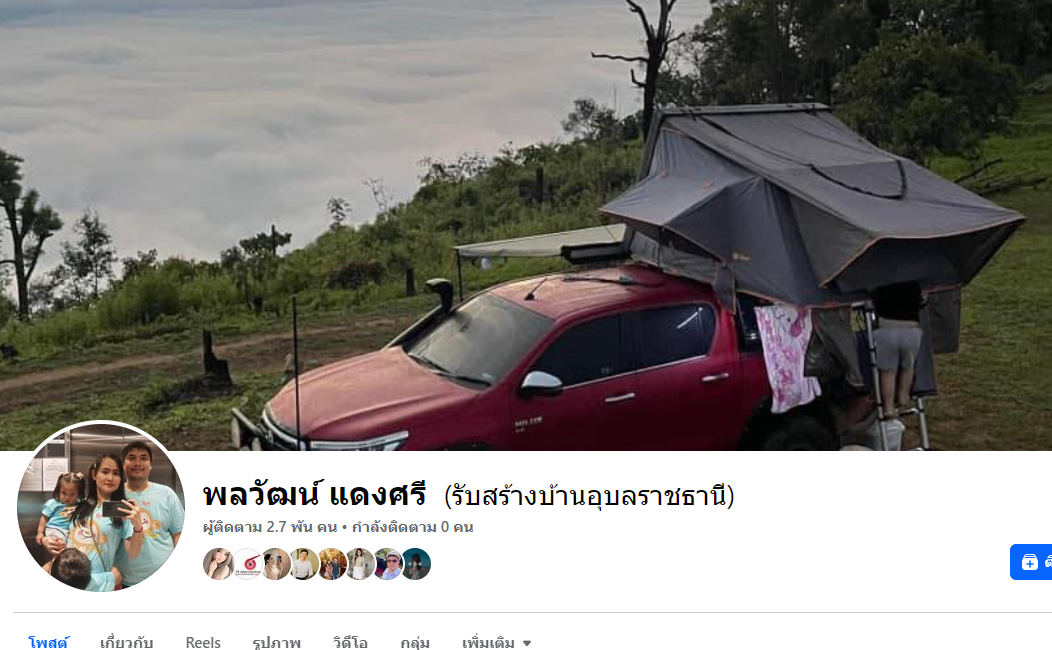Image resolution: width=1052 pixels, height=650 pixels.
Task: Open the first follower avatar with long-haired woman
Action: 218,564
